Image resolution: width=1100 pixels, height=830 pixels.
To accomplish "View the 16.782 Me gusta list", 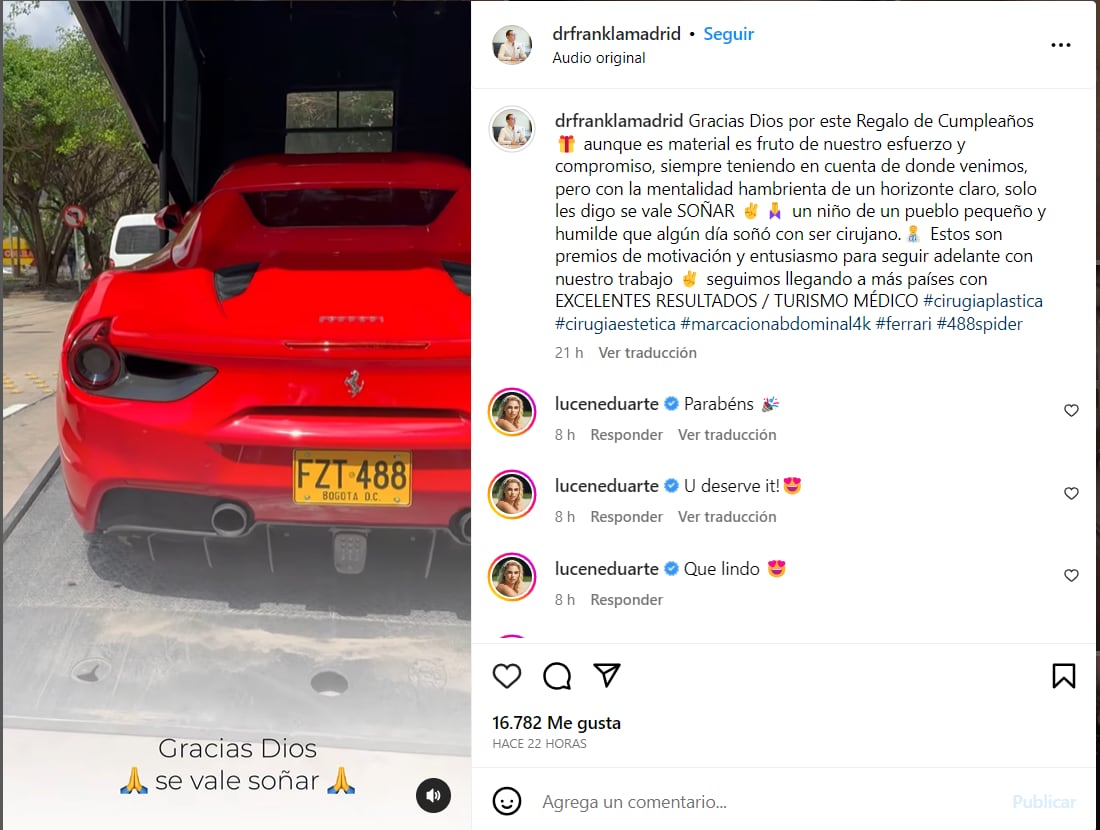I will (x=556, y=723).
